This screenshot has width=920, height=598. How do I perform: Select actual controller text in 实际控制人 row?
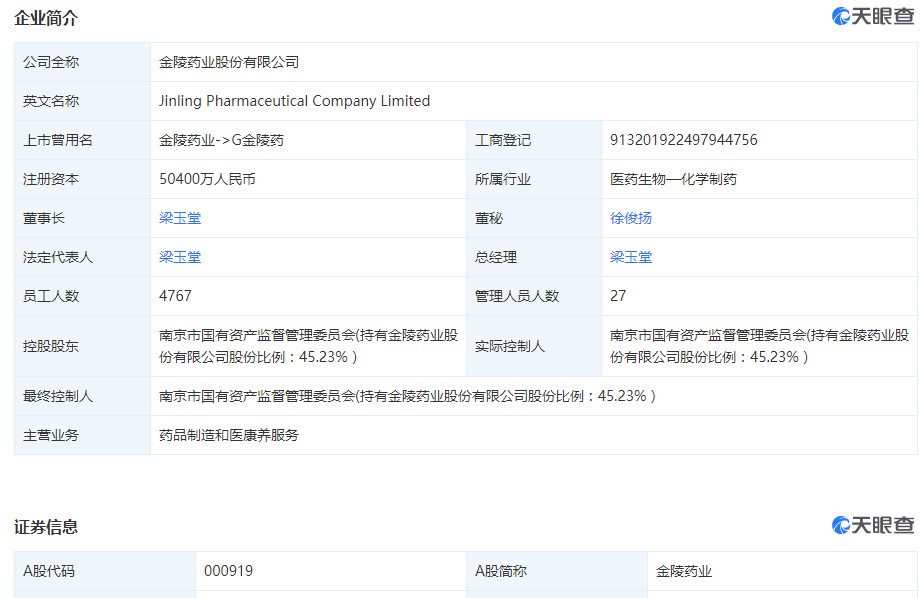(x=759, y=346)
